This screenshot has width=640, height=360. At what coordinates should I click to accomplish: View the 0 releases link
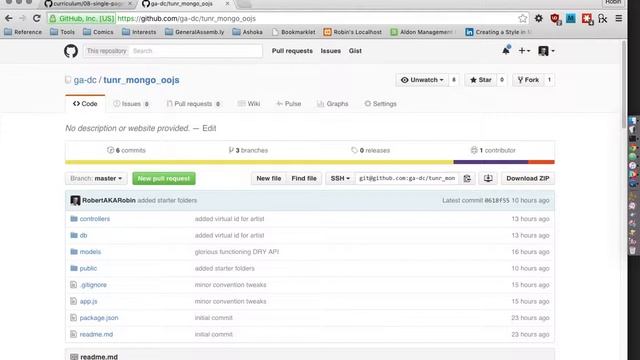pyautogui.click(x=371, y=150)
